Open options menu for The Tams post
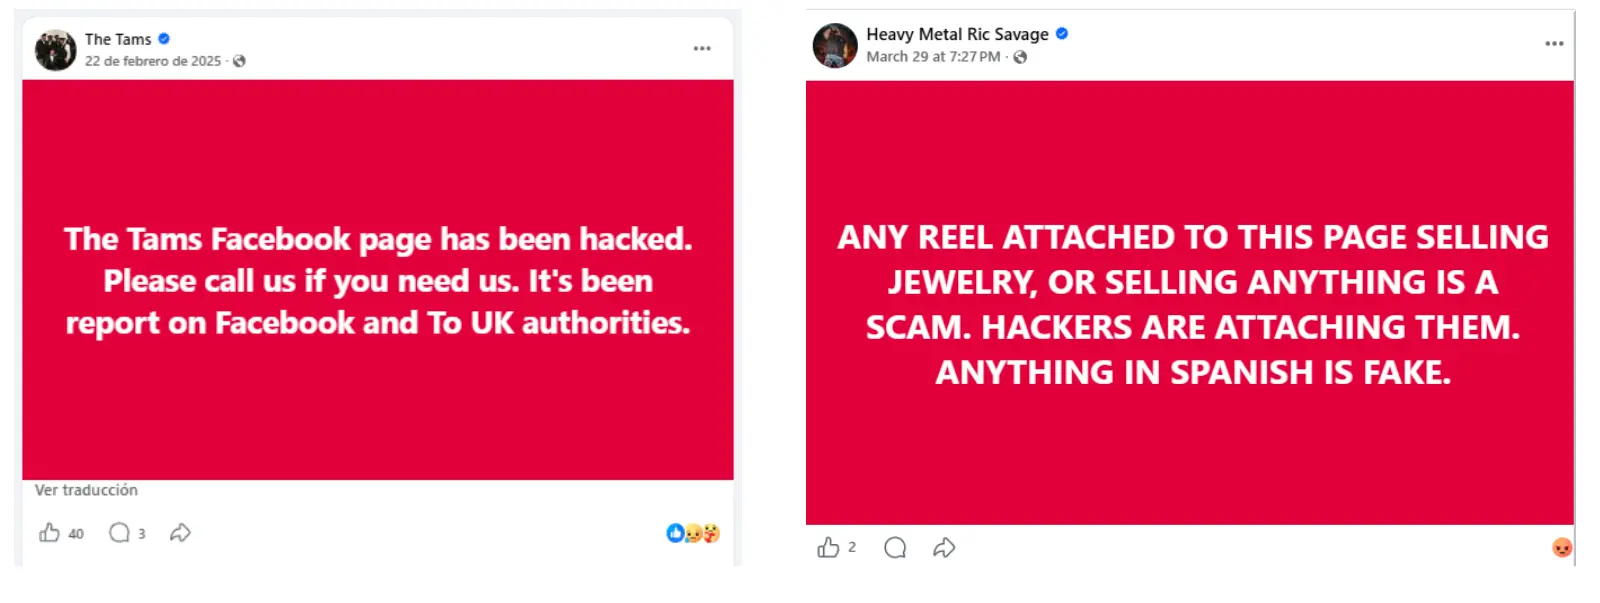 coord(702,48)
